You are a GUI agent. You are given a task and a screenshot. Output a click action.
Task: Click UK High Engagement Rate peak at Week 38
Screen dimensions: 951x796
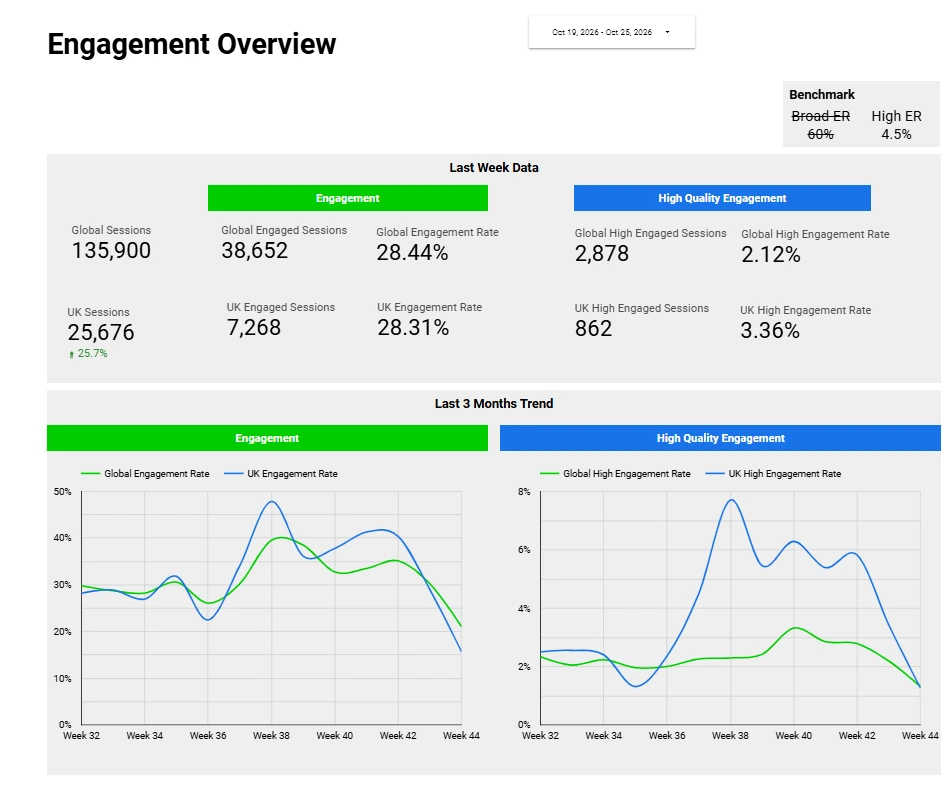[x=731, y=500]
